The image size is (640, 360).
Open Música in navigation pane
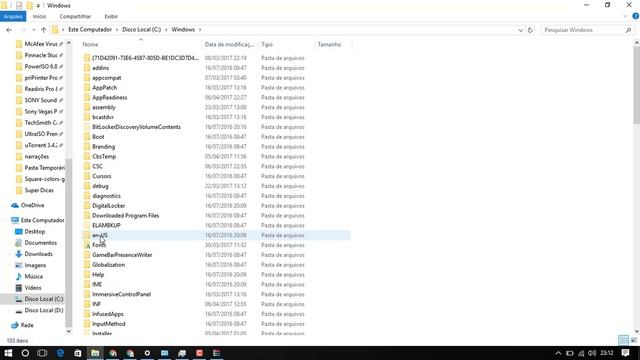33,276
